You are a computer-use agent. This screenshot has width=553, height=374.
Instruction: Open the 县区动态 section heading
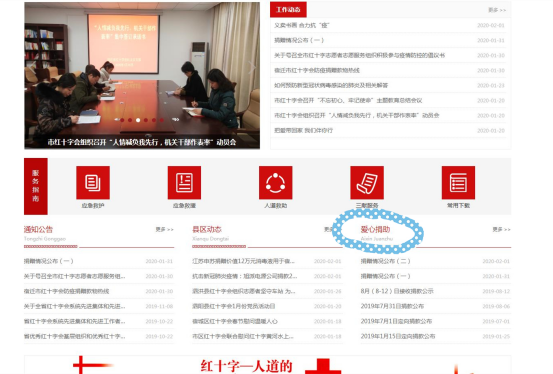pos(207,229)
